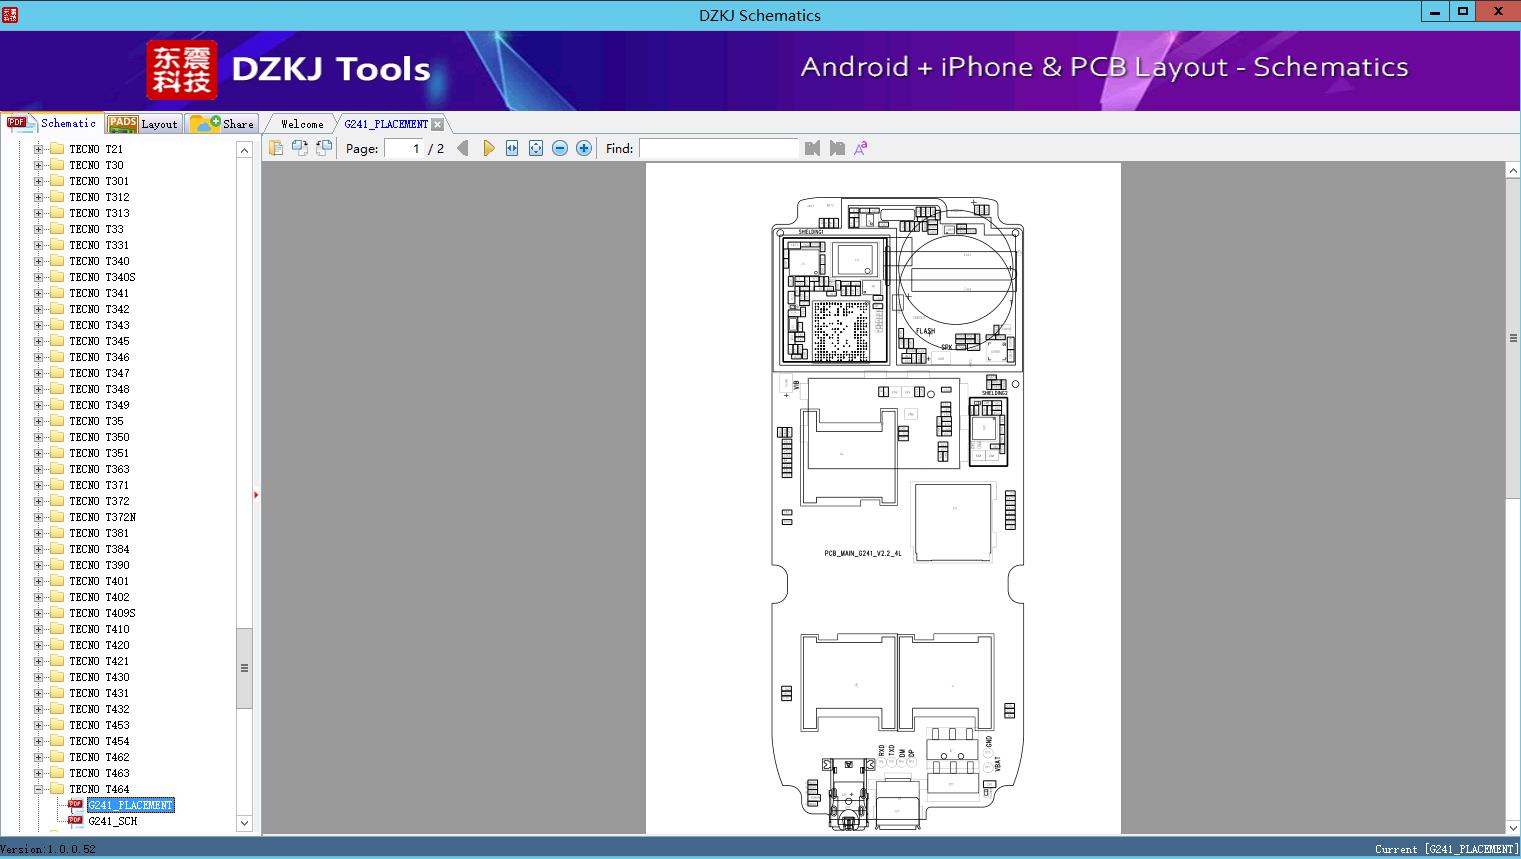Click the DZKJ red logo in the banner
The width and height of the screenshot is (1521, 859).
tap(181, 70)
